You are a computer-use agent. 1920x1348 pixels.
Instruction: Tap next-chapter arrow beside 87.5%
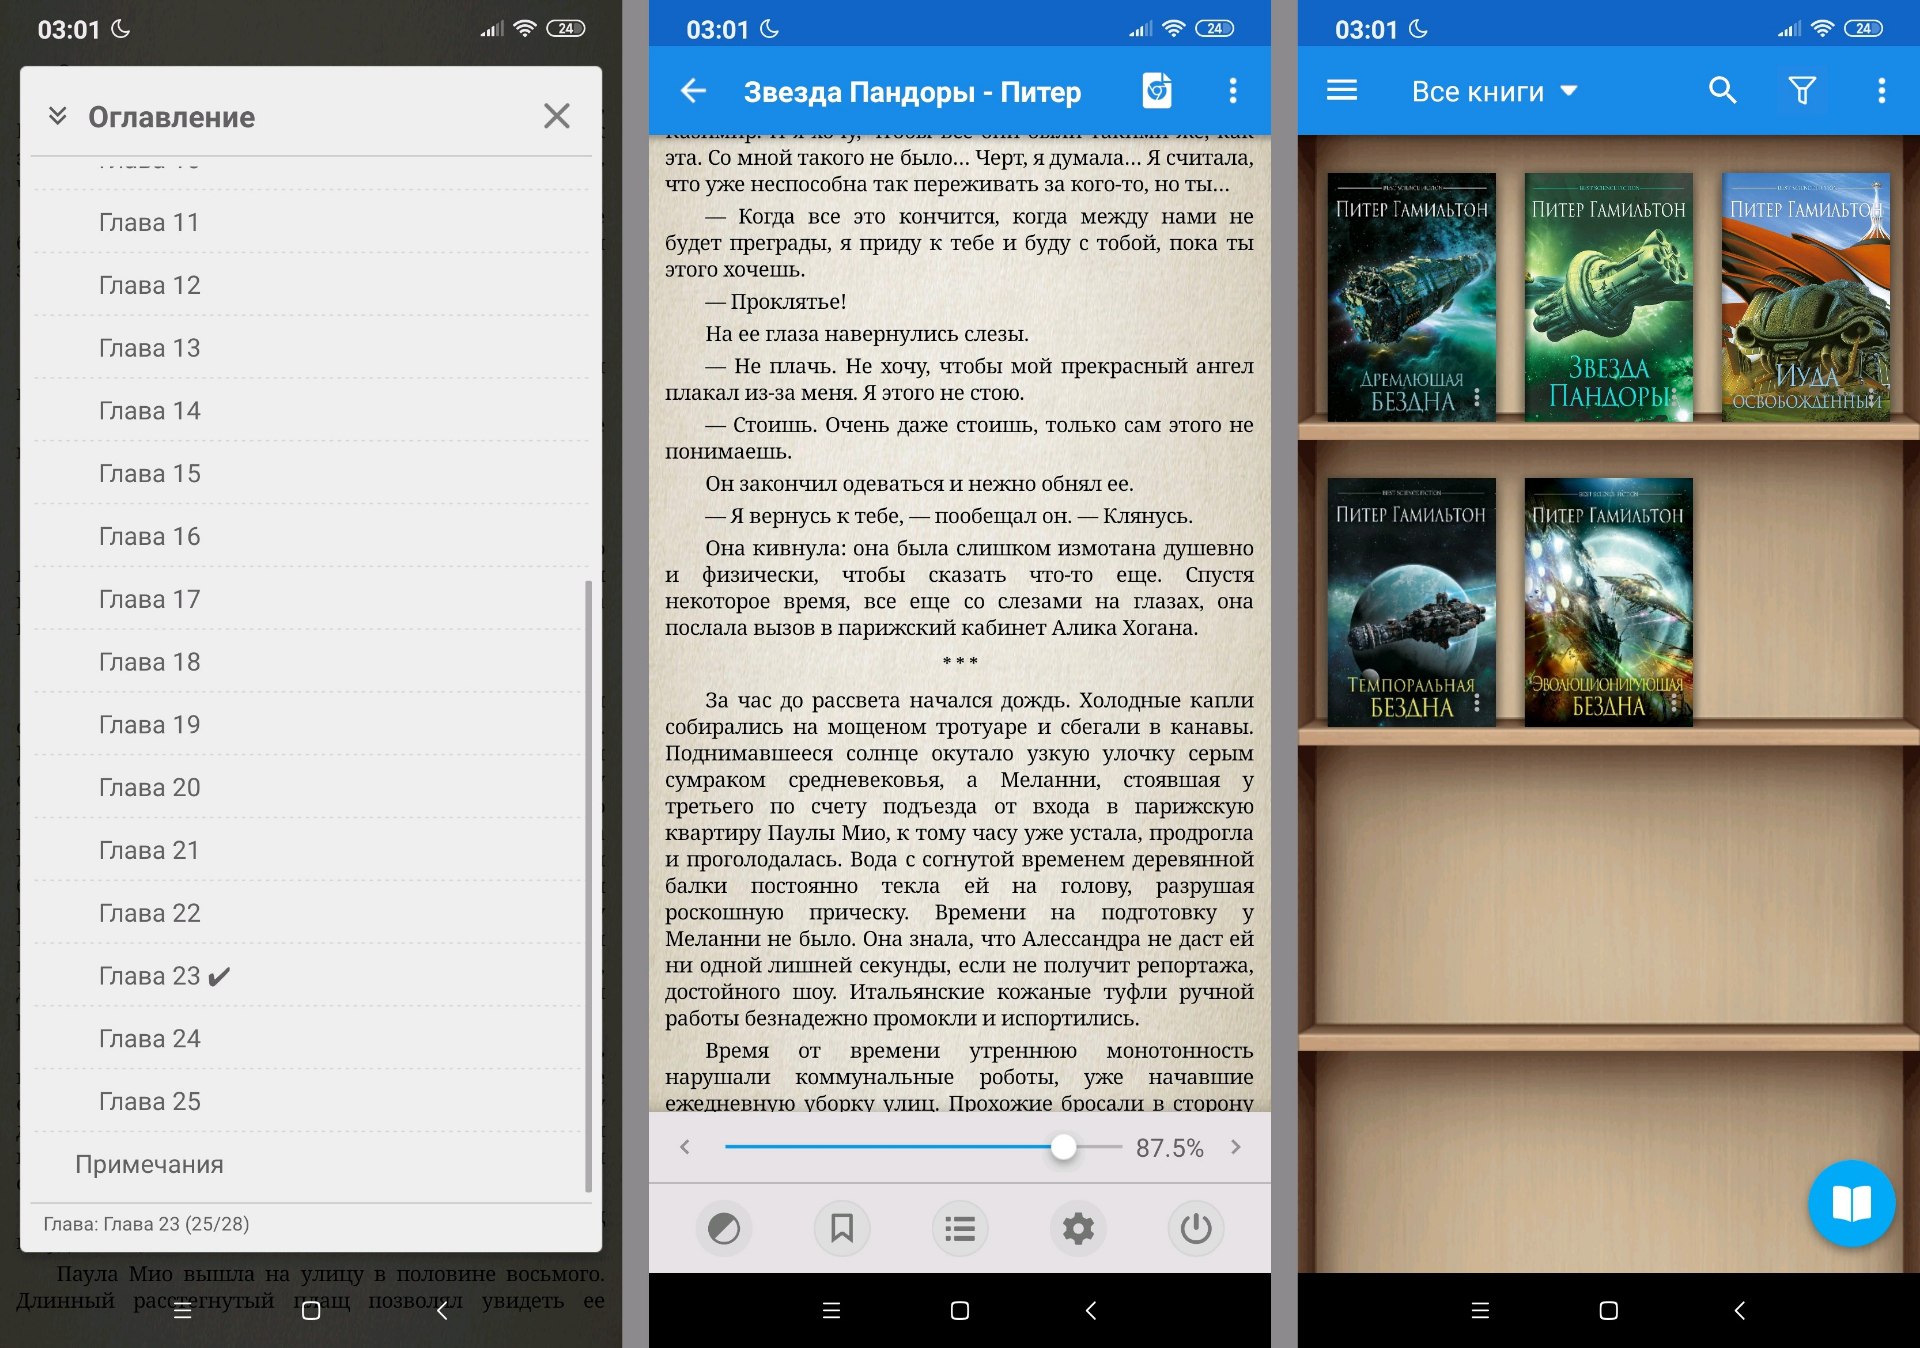point(1236,1147)
